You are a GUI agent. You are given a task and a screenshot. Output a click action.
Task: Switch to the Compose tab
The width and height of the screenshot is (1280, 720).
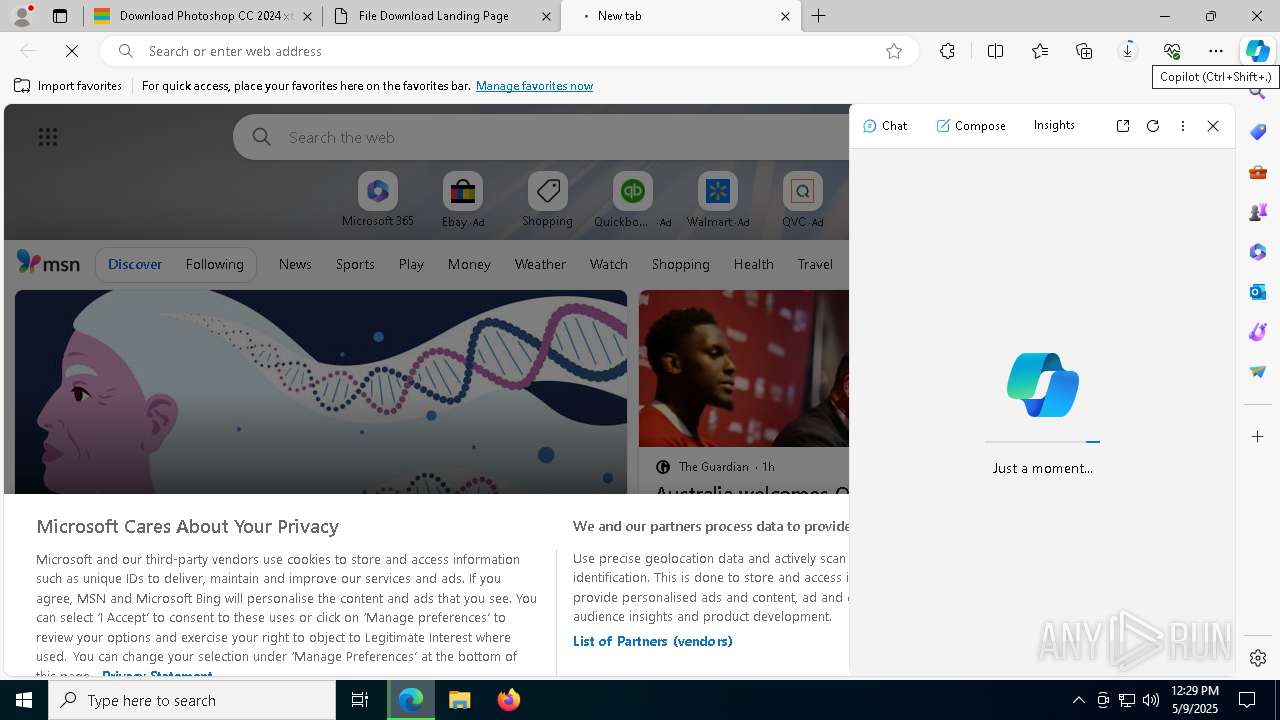971,126
